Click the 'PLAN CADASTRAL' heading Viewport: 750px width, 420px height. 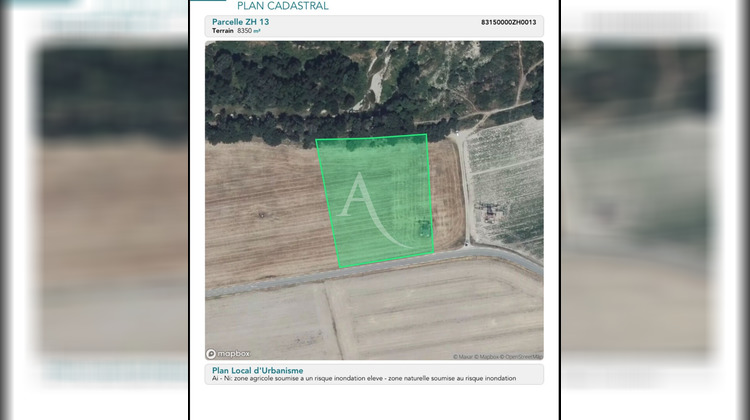tap(283, 6)
